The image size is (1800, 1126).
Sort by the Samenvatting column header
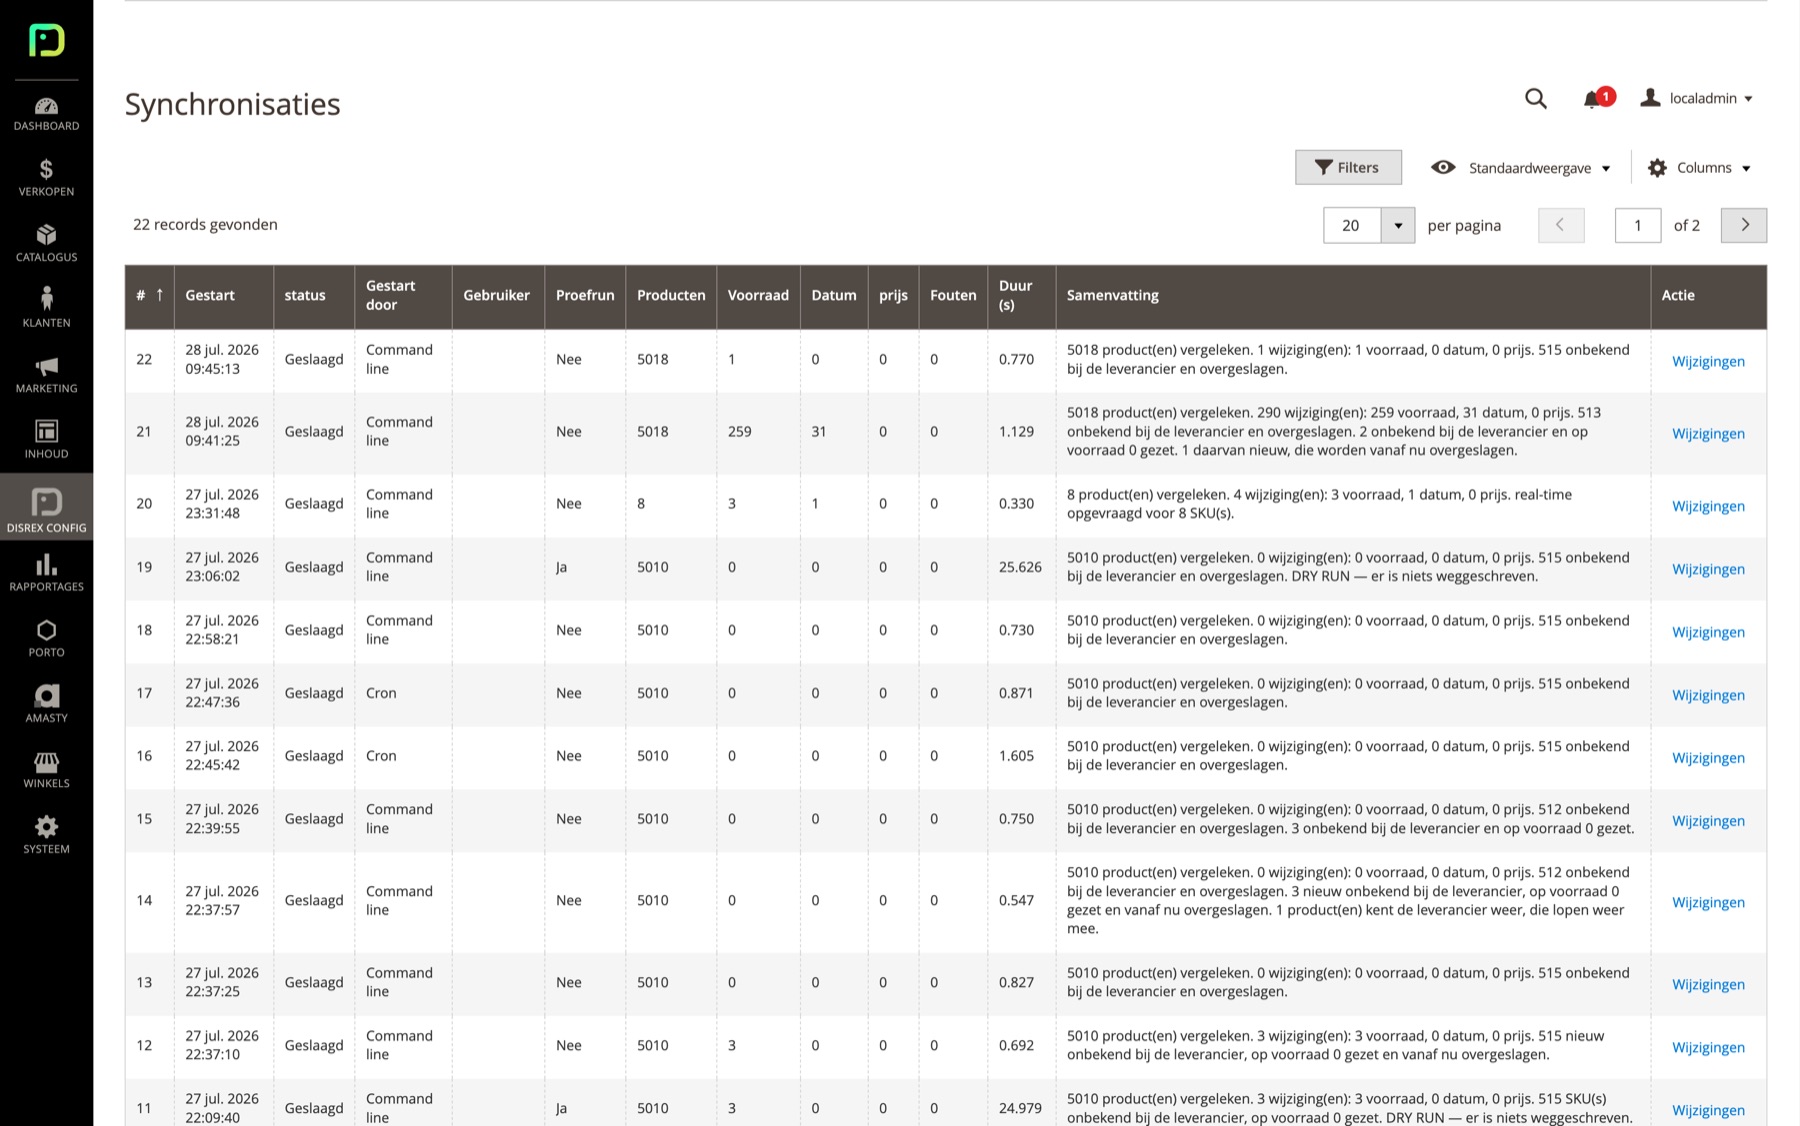point(1353,295)
